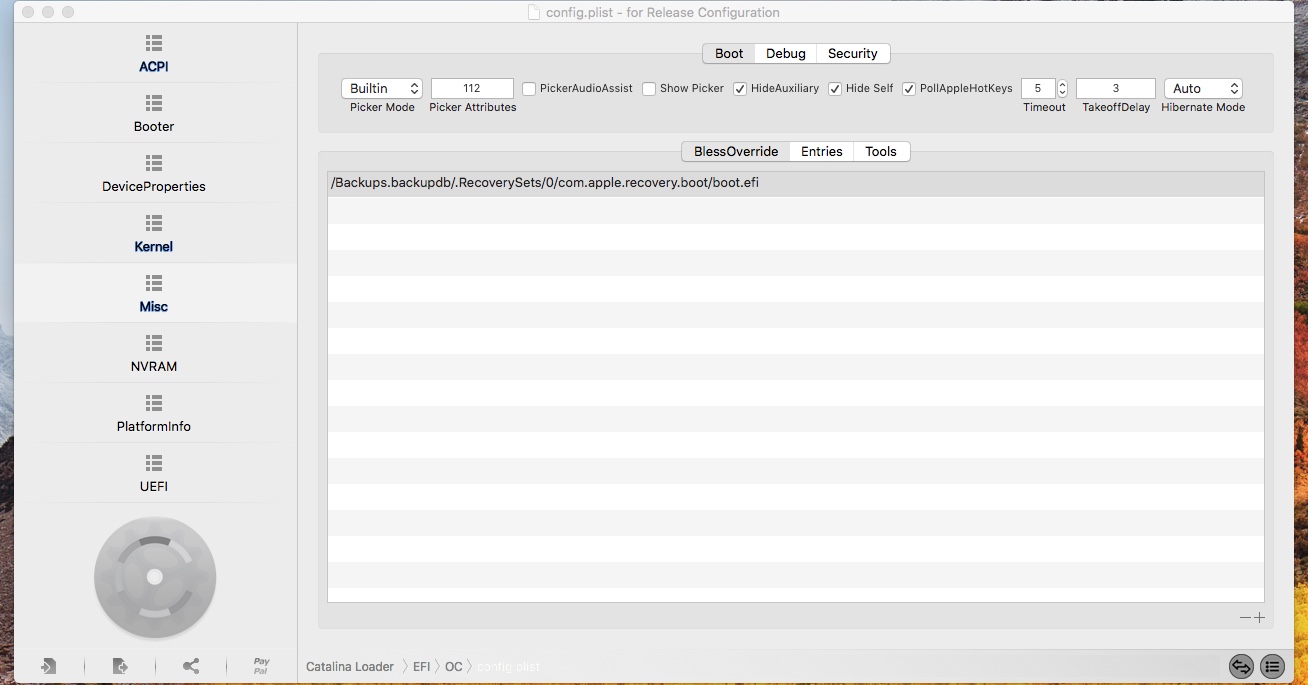Open the Kernel section in sidebar
Screen dimensions: 1308x685
coord(154,234)
